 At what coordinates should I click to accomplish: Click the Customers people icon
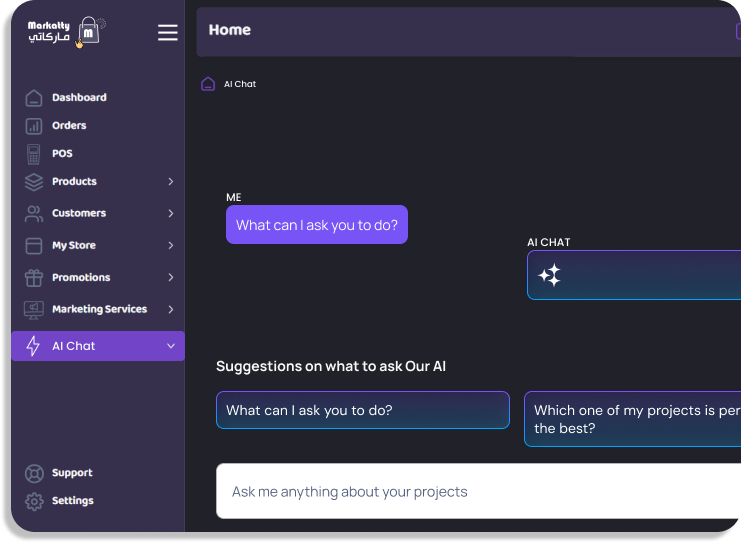(34, 214)
